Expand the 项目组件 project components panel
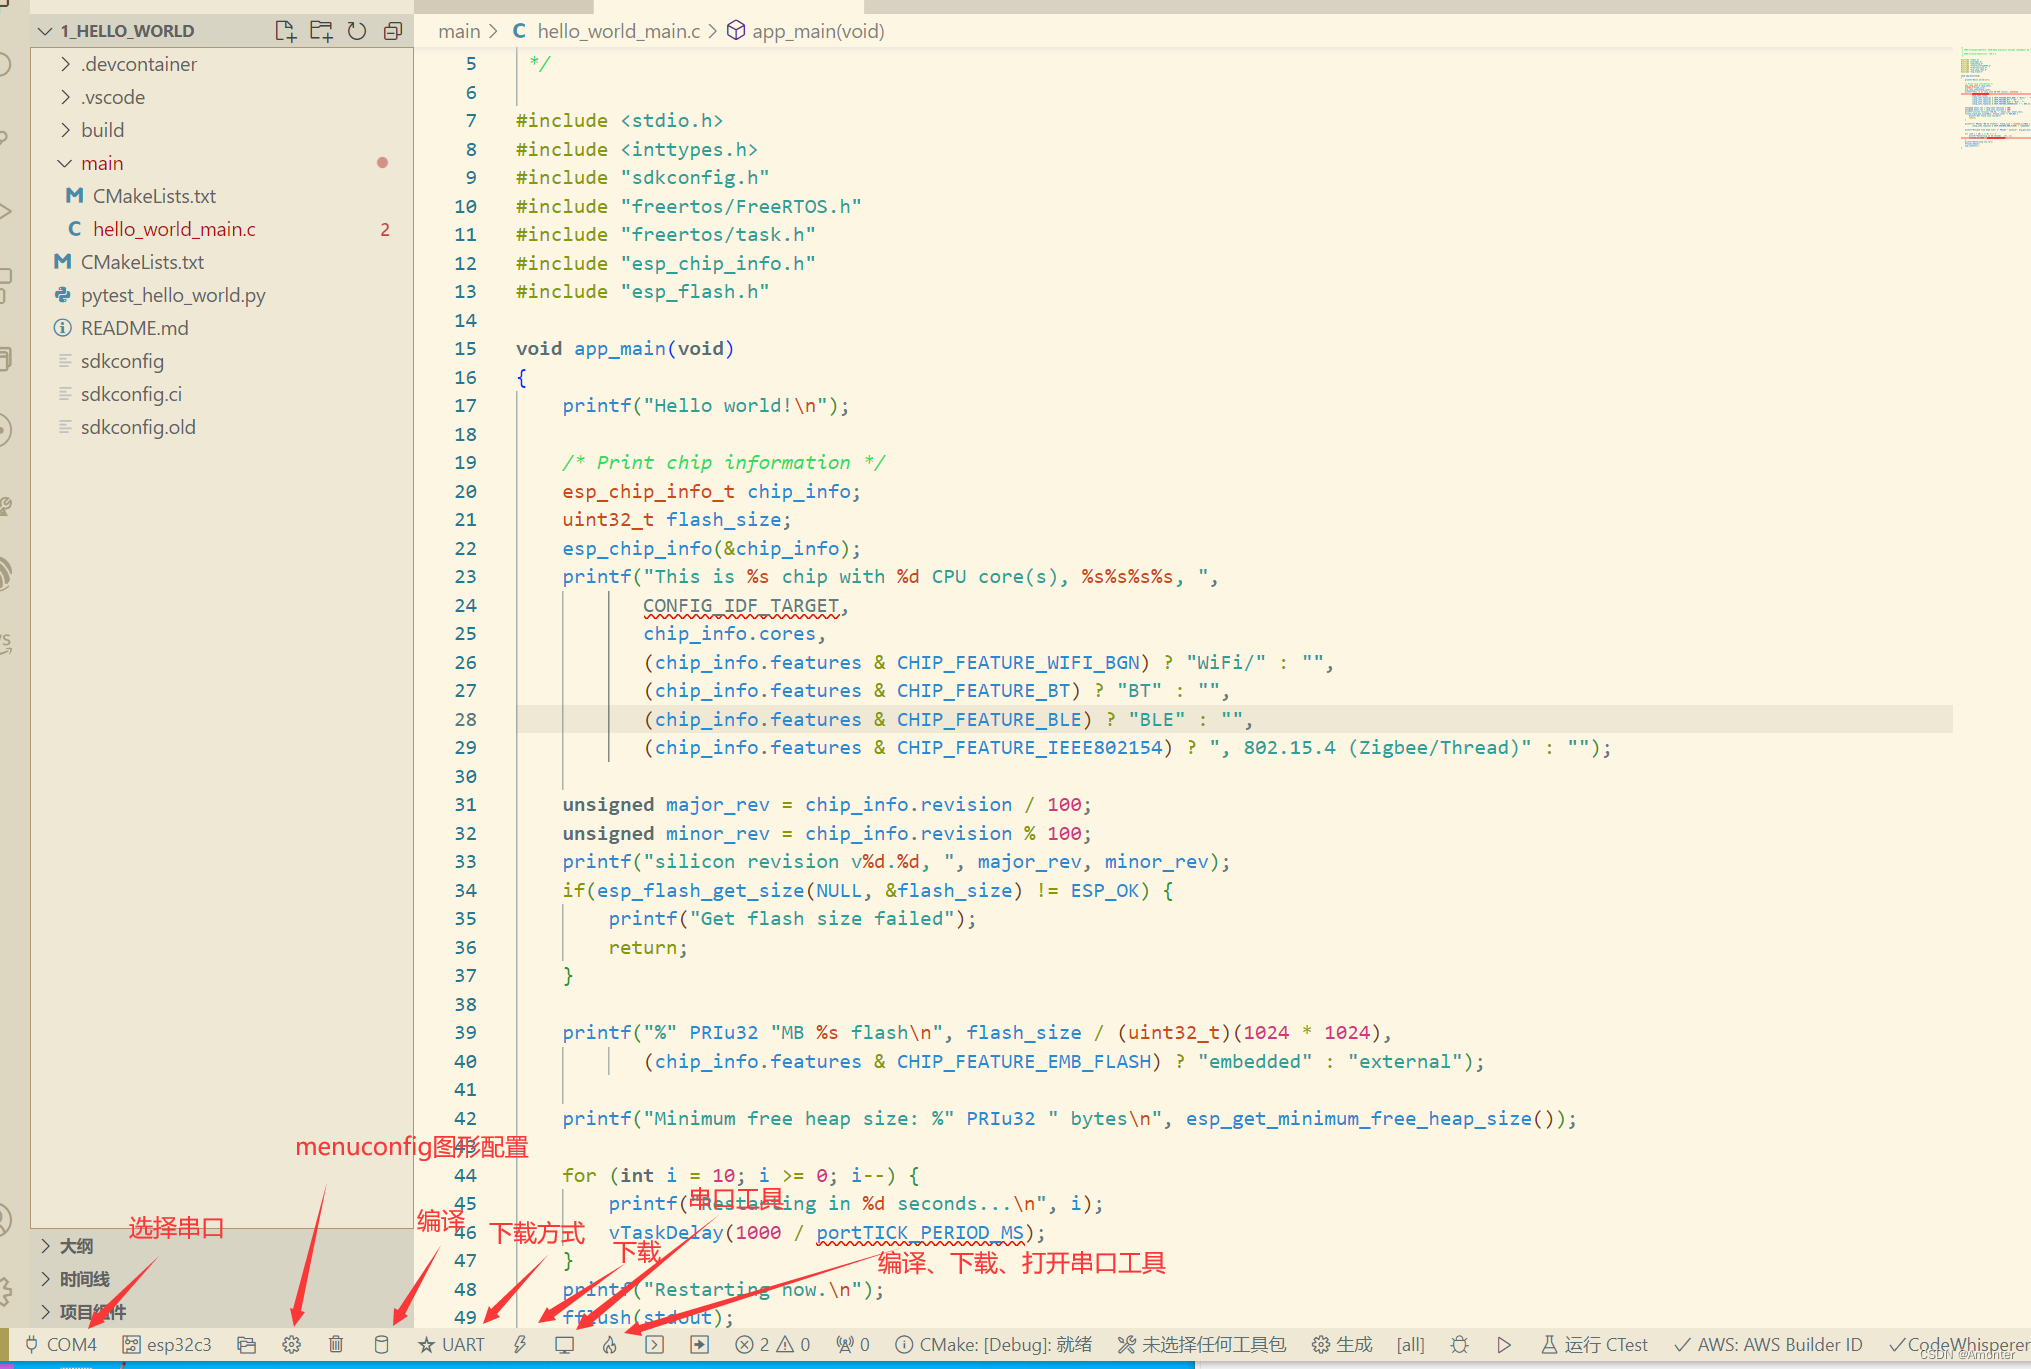 (x=222, y=1312)
